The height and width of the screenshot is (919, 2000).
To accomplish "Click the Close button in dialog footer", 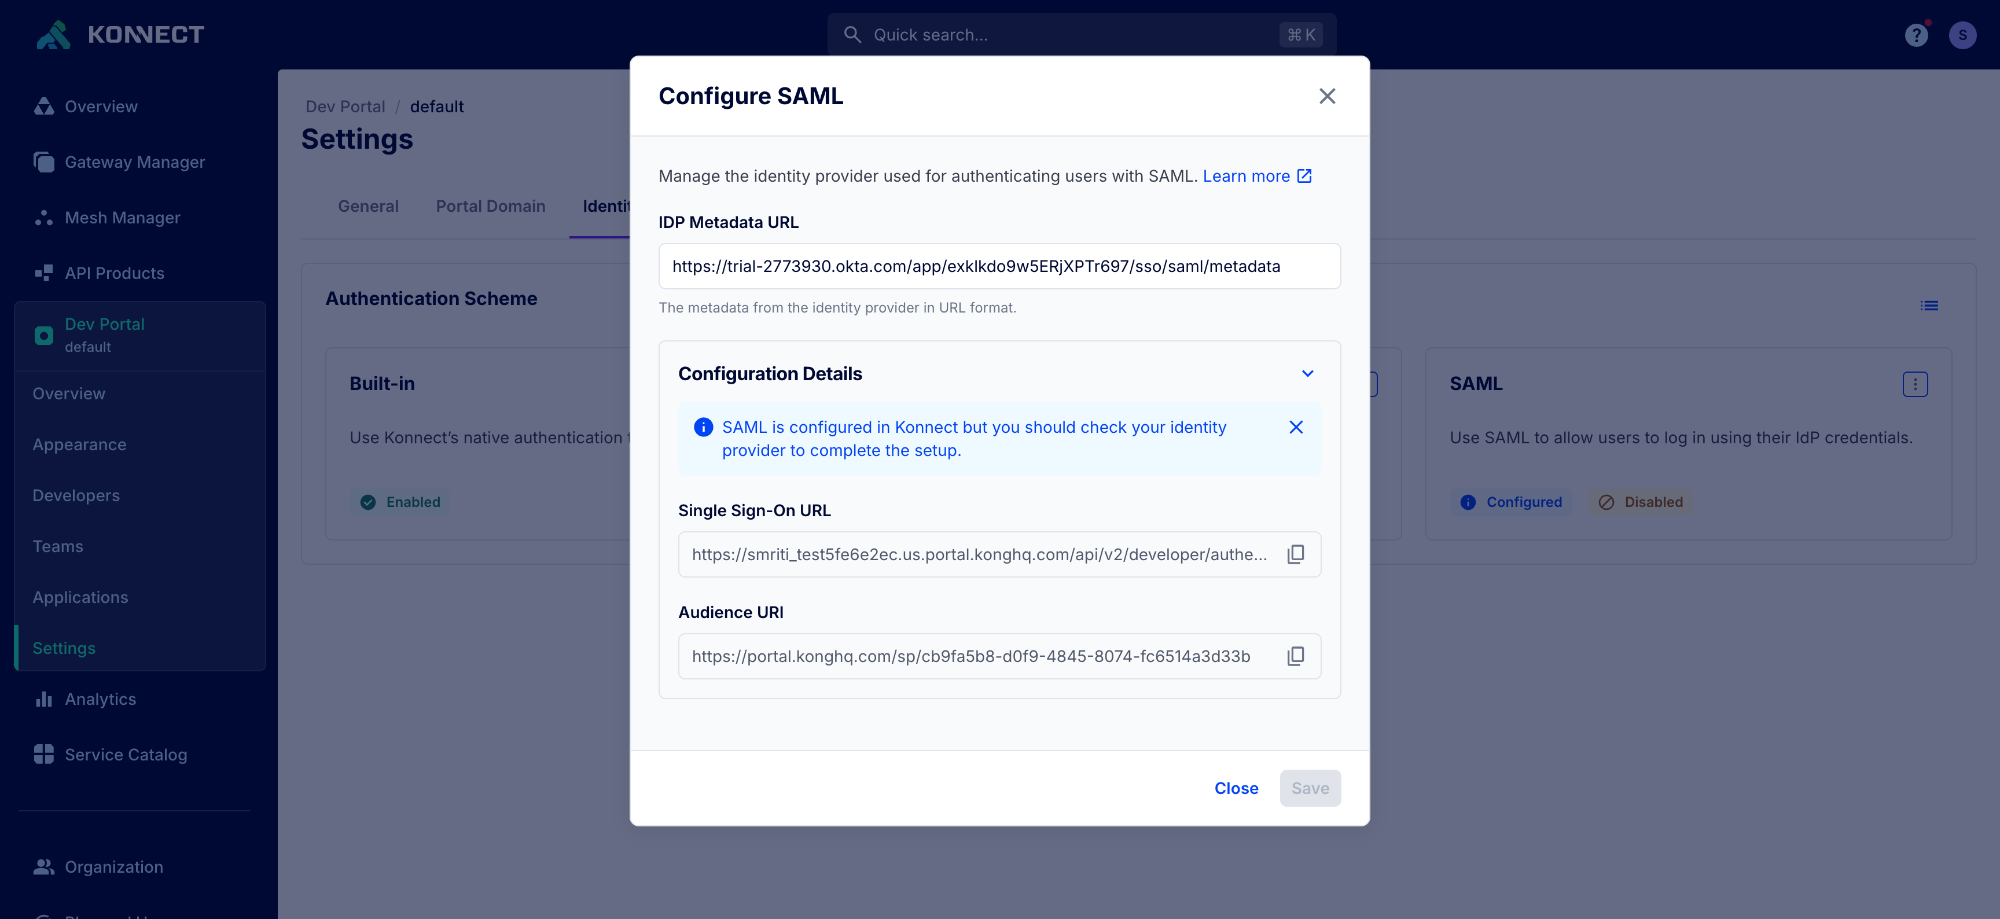I will click(1236, 788).
